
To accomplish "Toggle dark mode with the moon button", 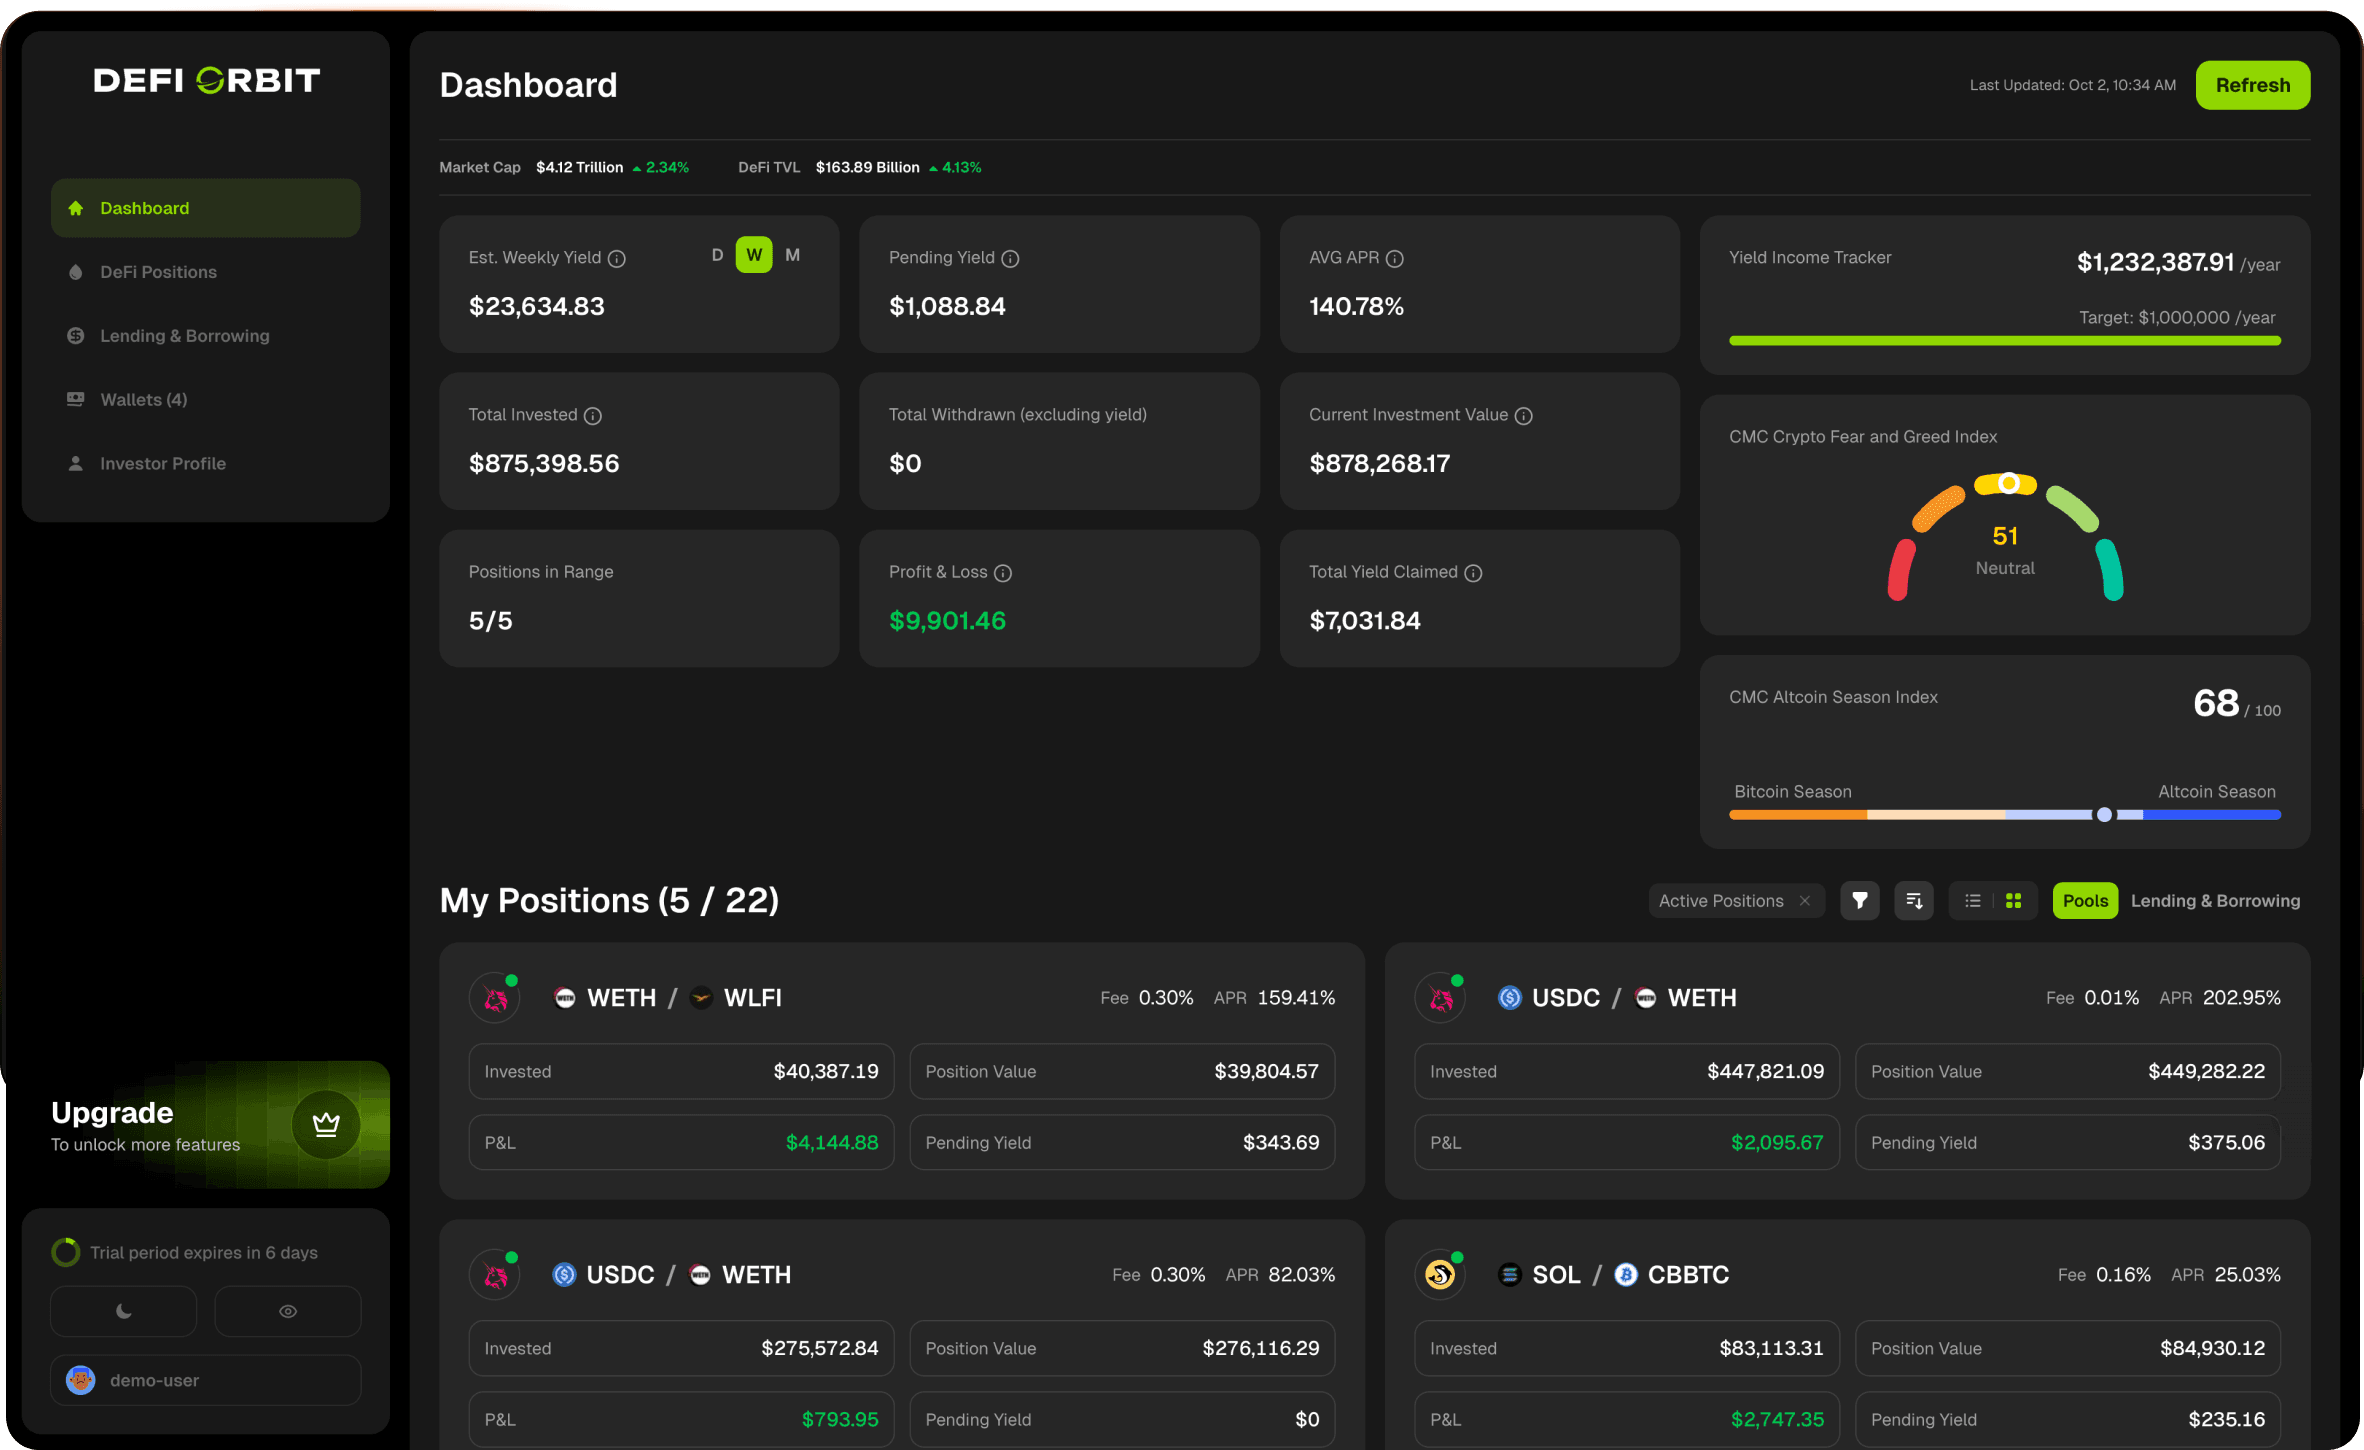I will click(x=123, y=1310).
